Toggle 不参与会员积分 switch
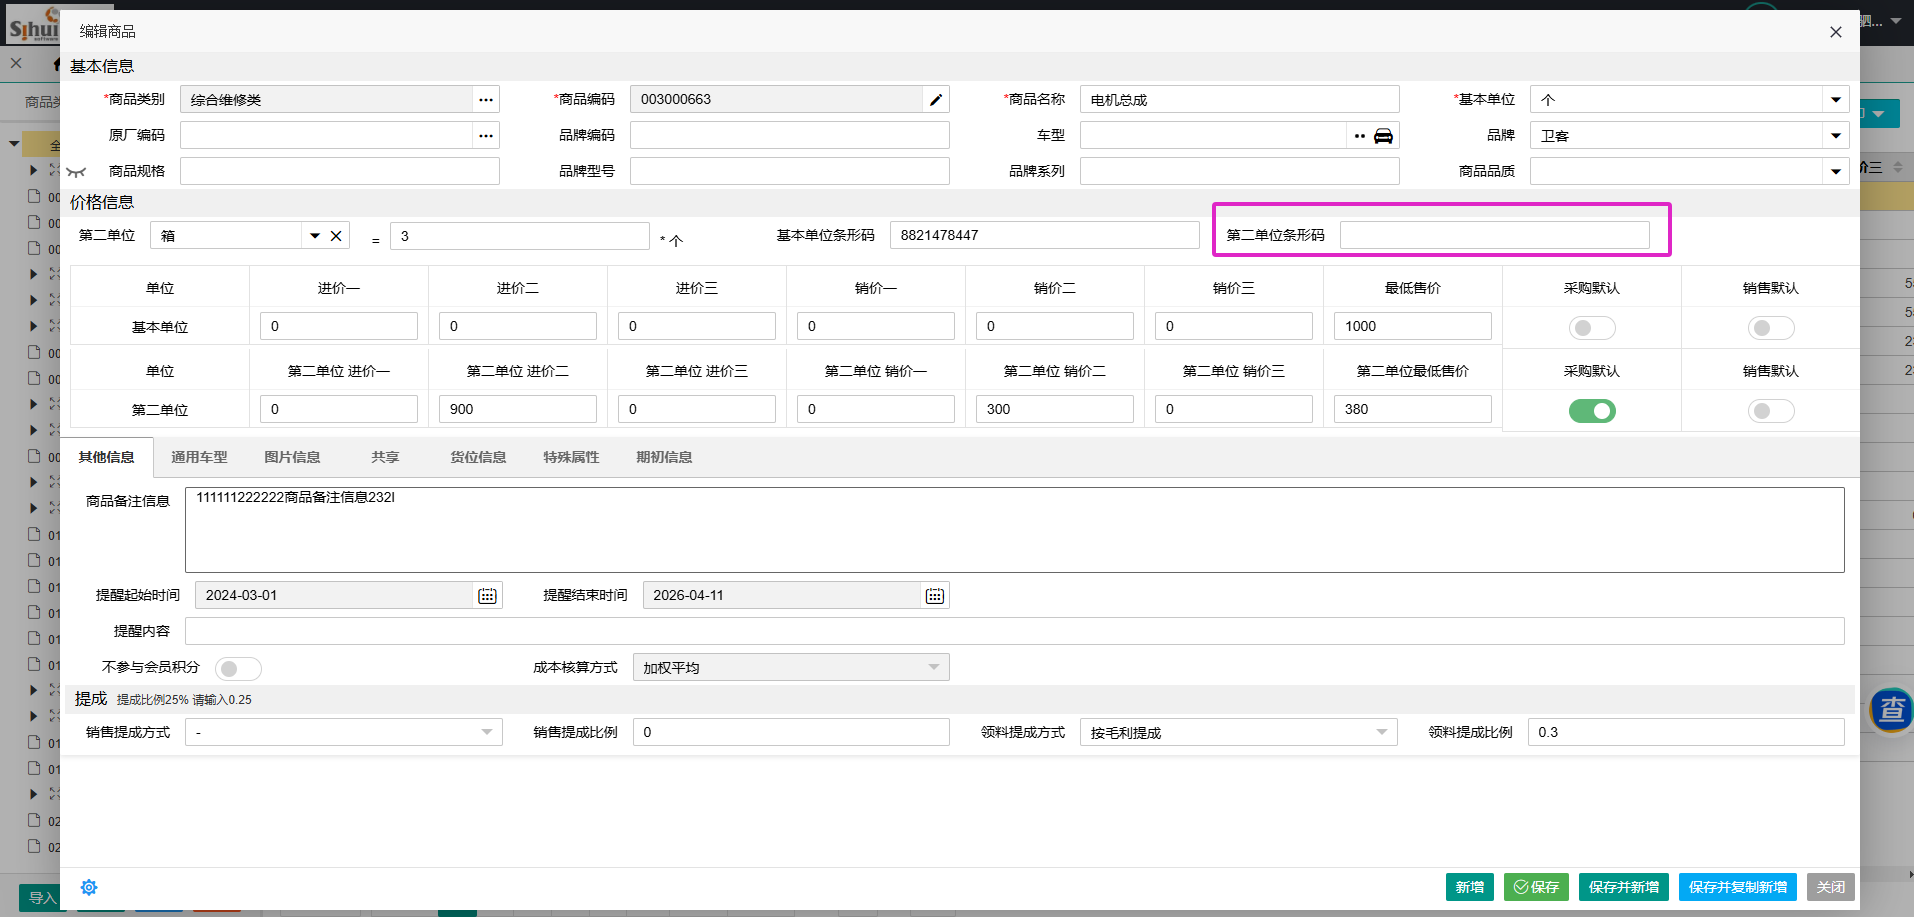Screen dimensions: 1914x917 click(238, 668)
